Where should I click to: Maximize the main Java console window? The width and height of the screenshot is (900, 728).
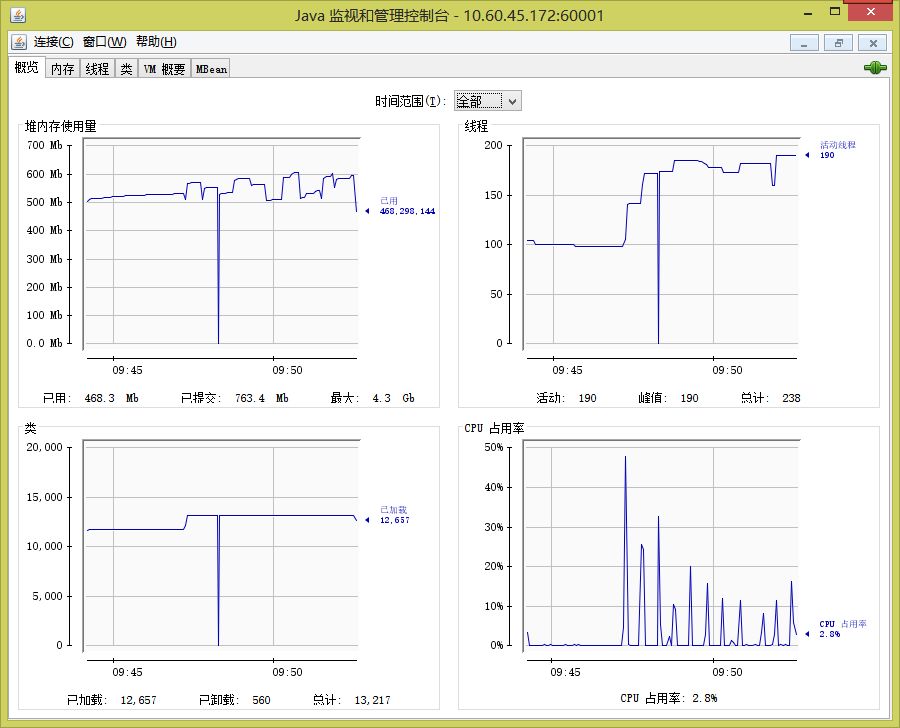[x=835, y=12]
